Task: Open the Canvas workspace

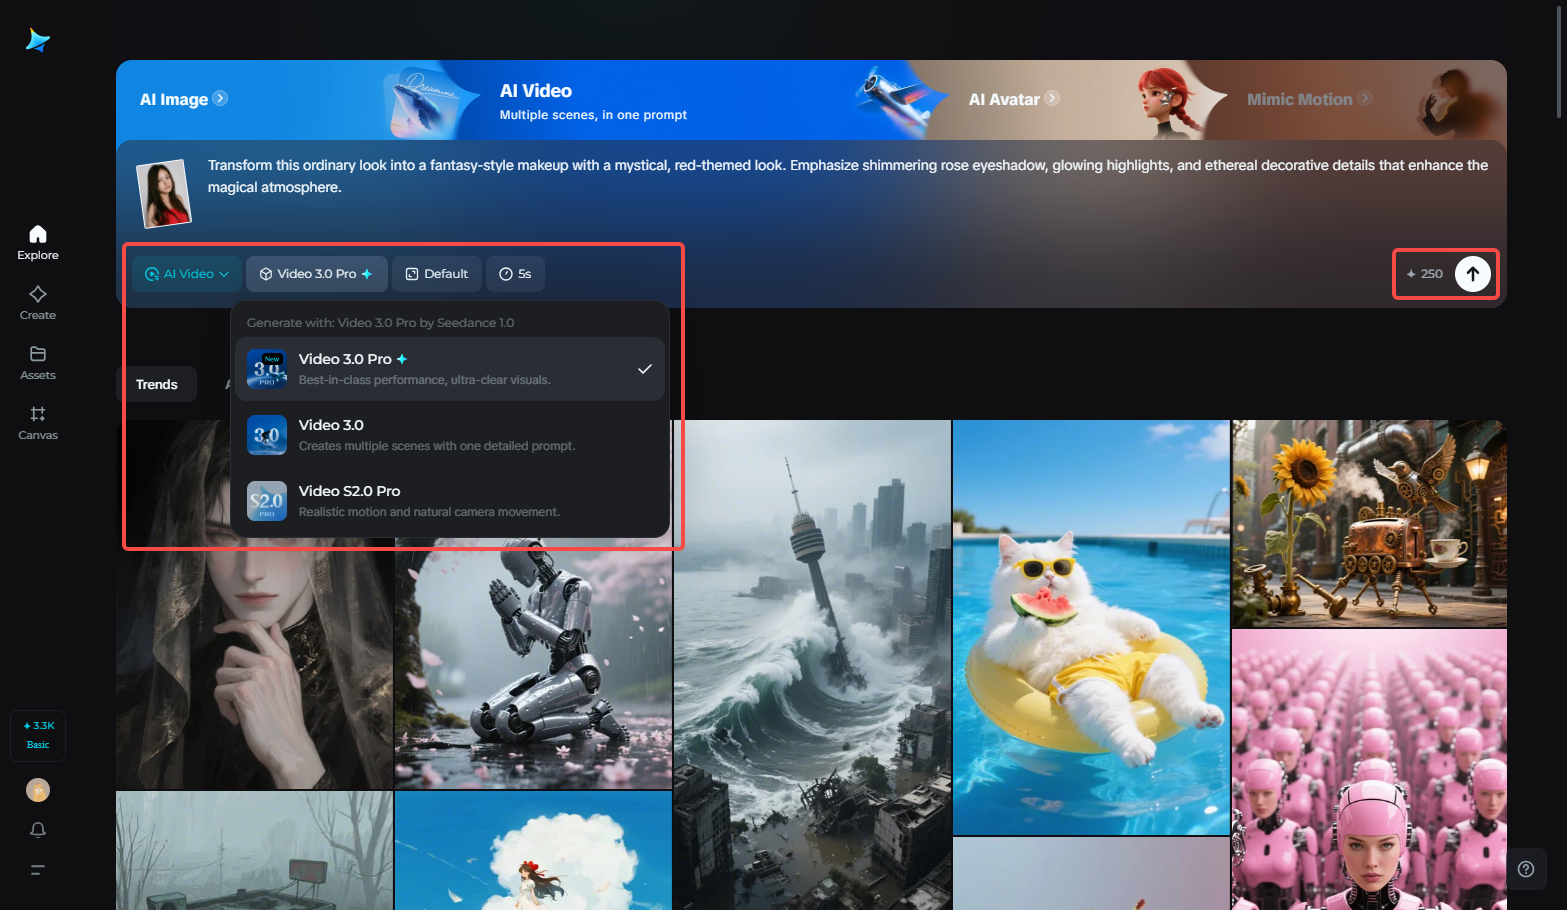Action: pos(38,423)
